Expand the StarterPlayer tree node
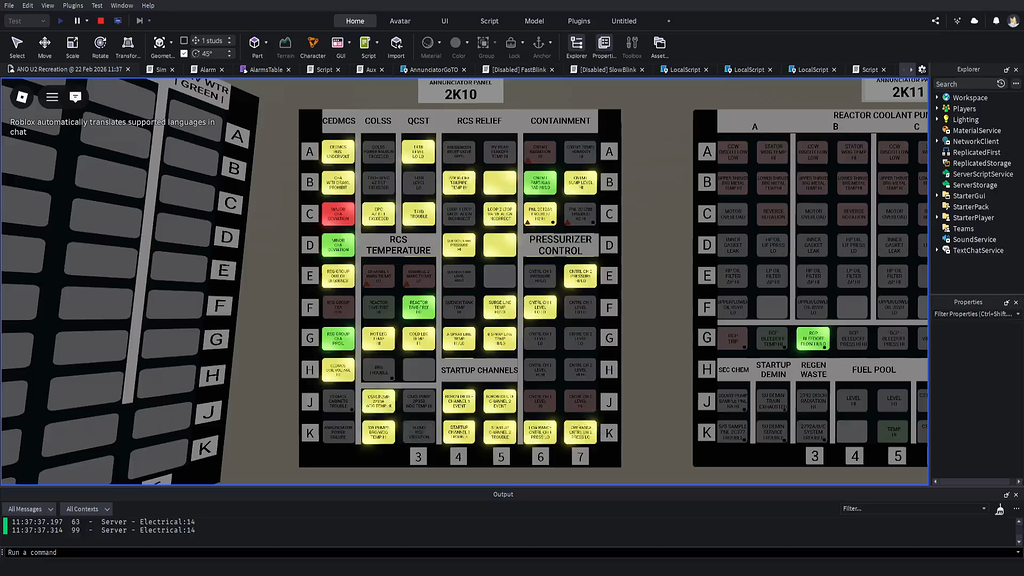The height and width of the screenshot is (576, 1024). pos(938,217)
